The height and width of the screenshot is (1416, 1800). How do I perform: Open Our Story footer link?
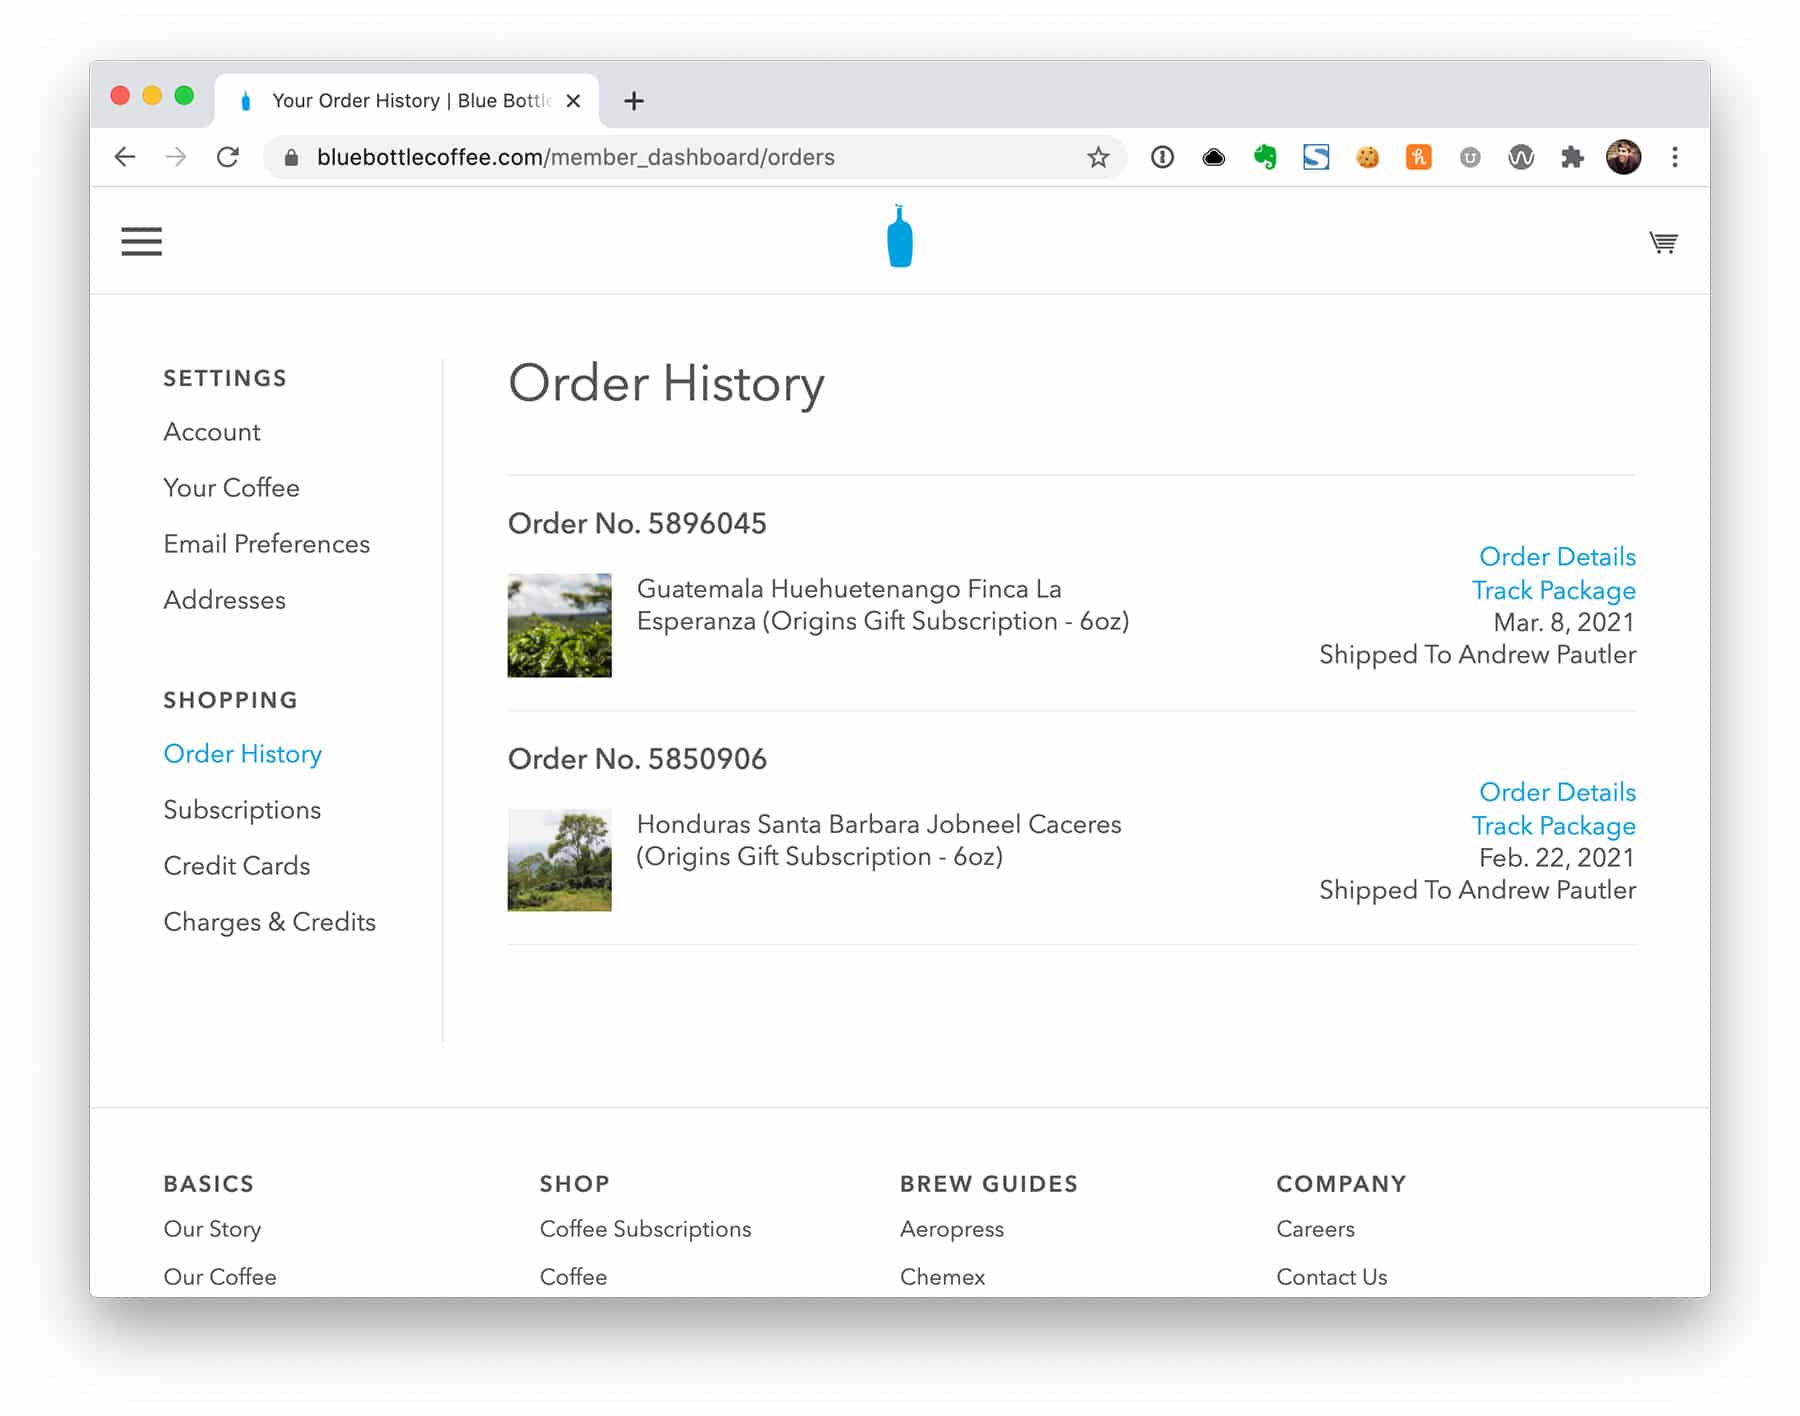click(x=212, y=1229)
